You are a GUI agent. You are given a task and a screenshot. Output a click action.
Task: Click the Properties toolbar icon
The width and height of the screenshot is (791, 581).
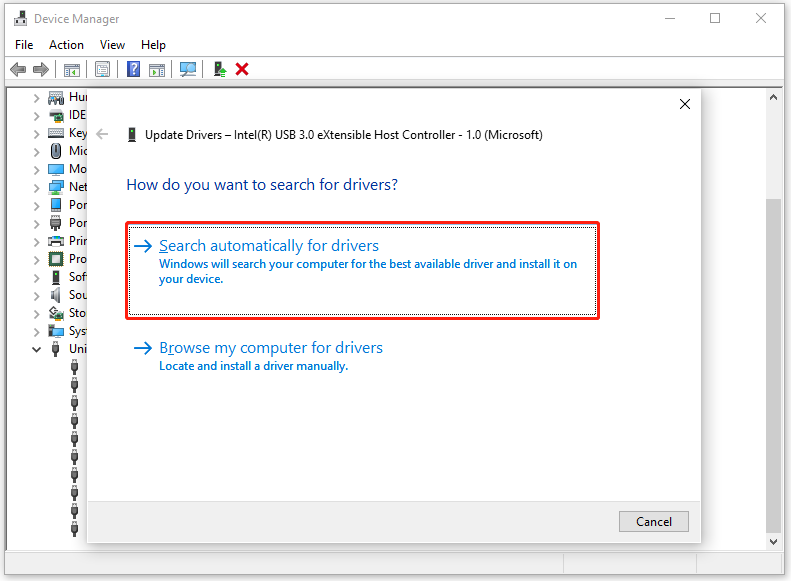coord(102,70)
